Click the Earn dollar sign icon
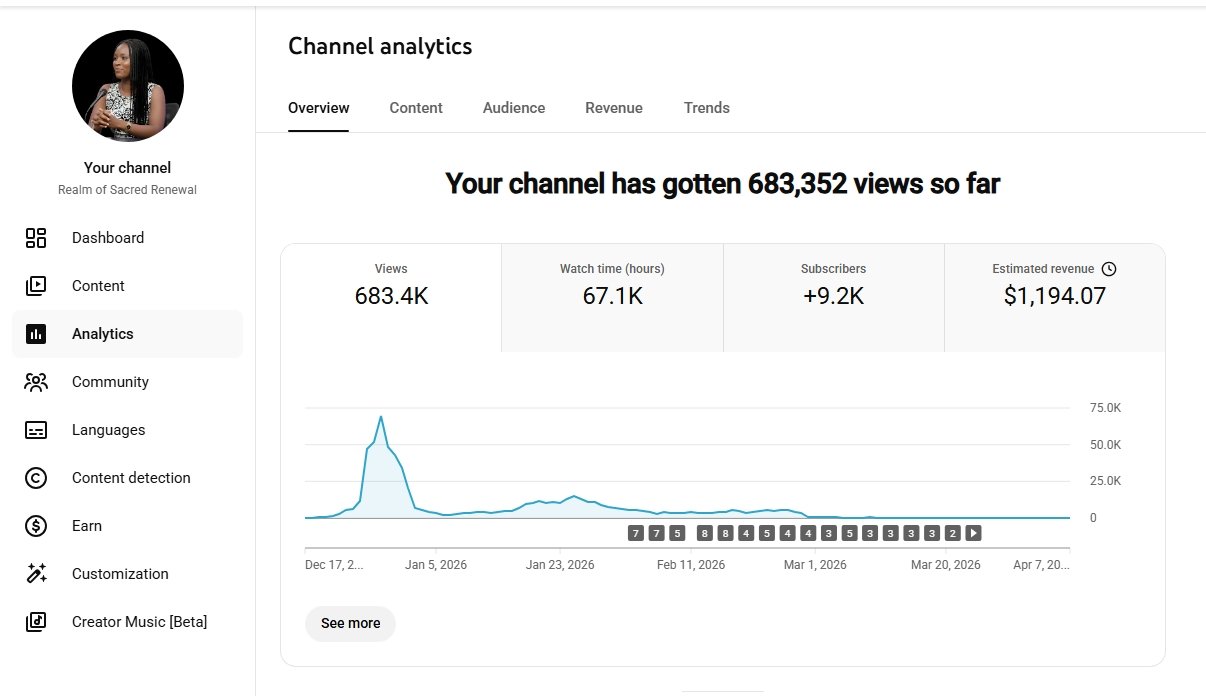 point(36,526)
